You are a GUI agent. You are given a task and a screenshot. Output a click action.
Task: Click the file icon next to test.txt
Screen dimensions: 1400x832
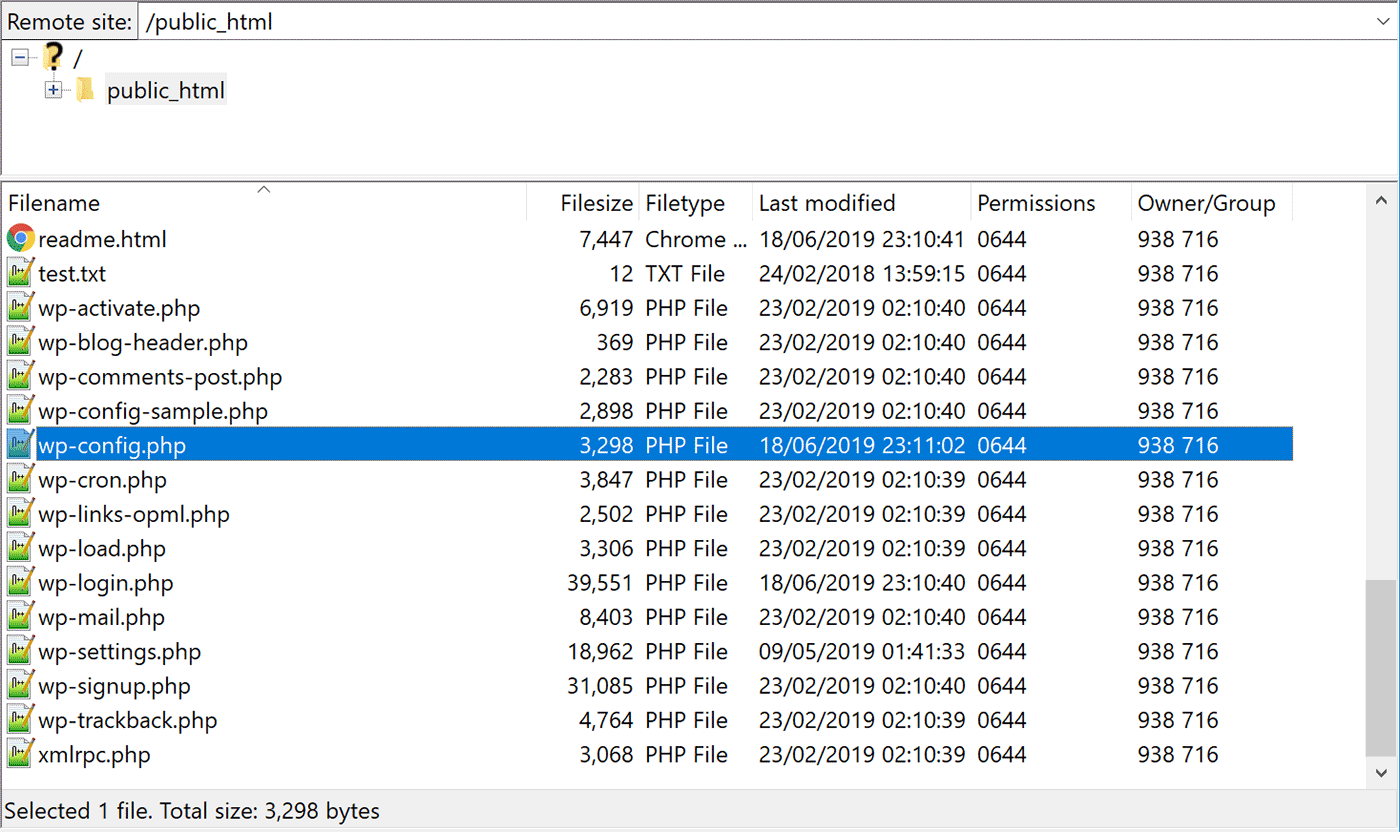21,273
